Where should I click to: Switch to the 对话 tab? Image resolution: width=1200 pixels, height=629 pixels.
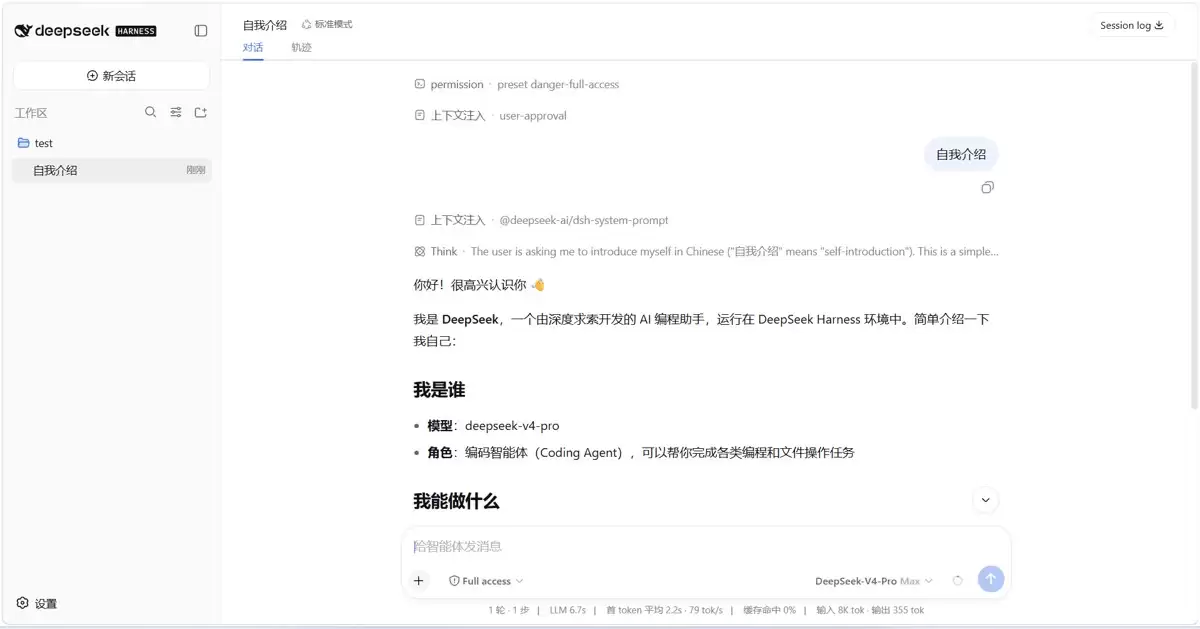coord(253,47)
